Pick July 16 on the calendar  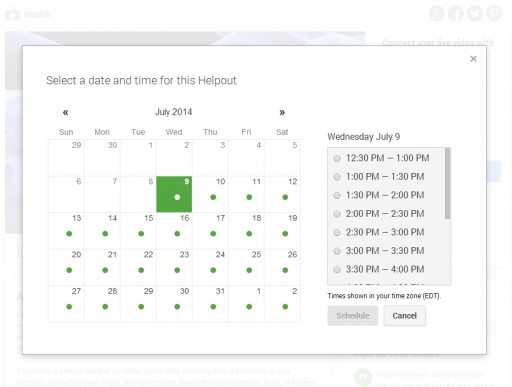click(x=174, y=231)
